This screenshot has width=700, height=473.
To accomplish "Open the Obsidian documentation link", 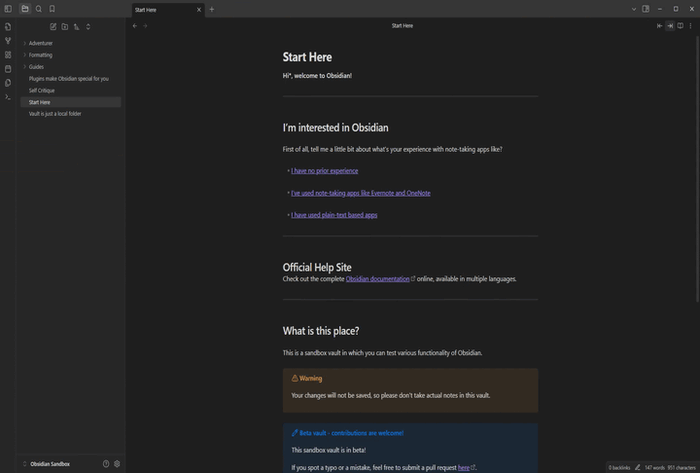I will (x=378, y=279).
